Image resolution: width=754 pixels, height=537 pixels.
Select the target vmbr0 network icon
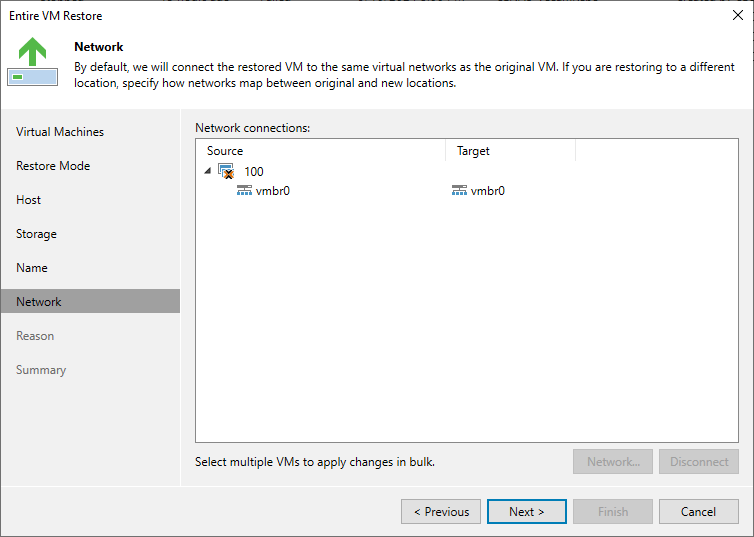tap(459, 190)
